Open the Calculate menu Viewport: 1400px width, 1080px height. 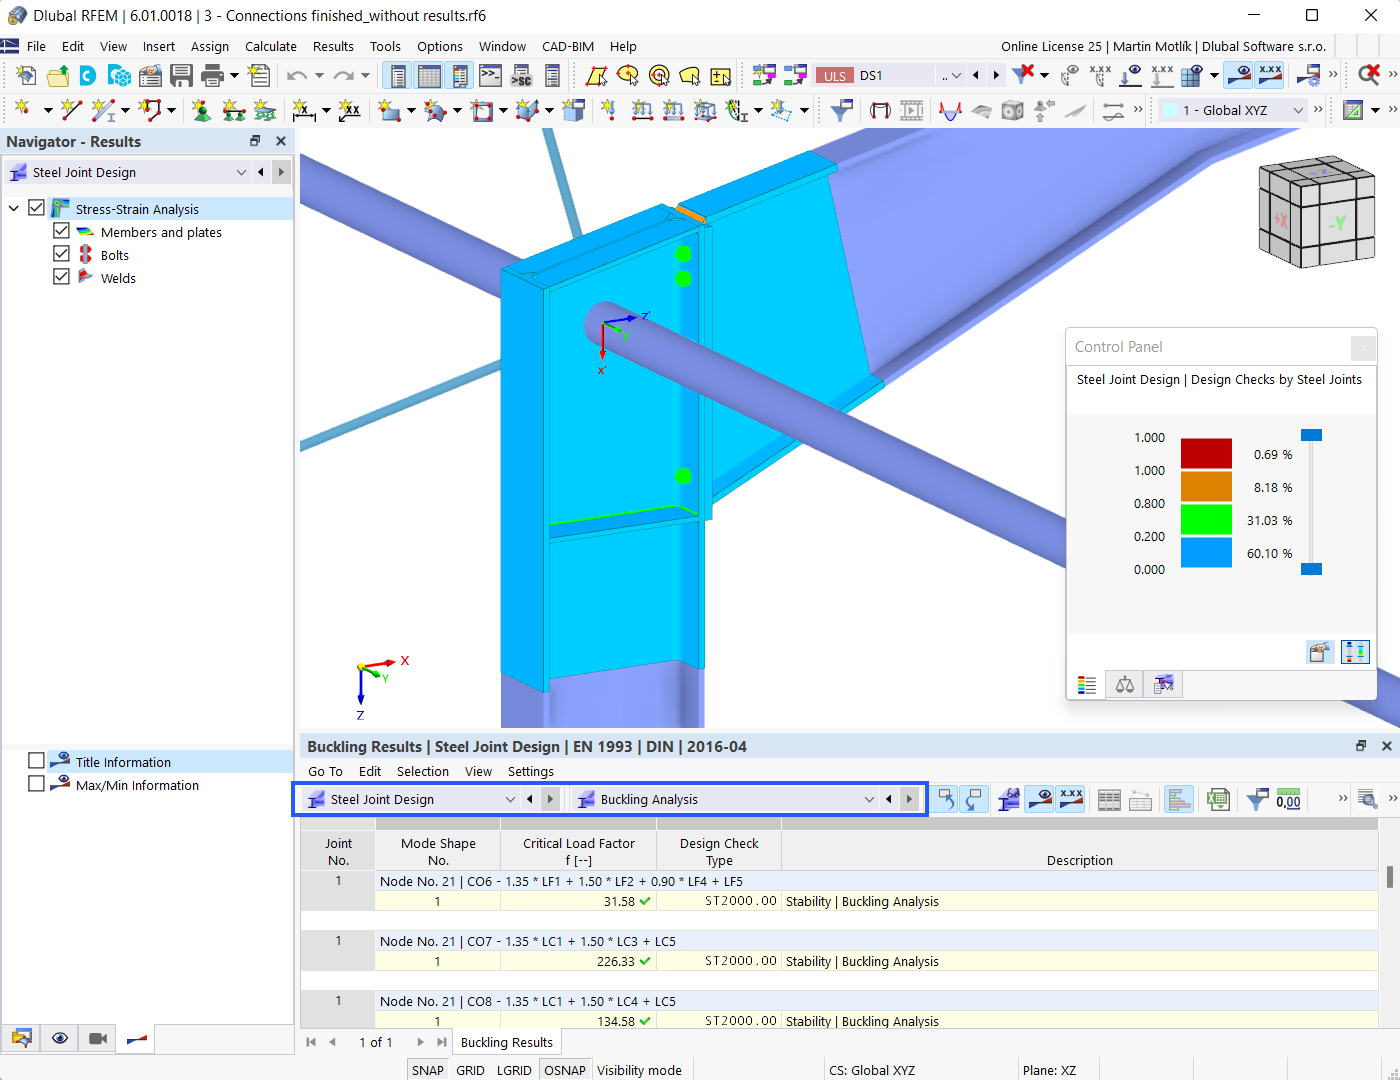(271, 46)
